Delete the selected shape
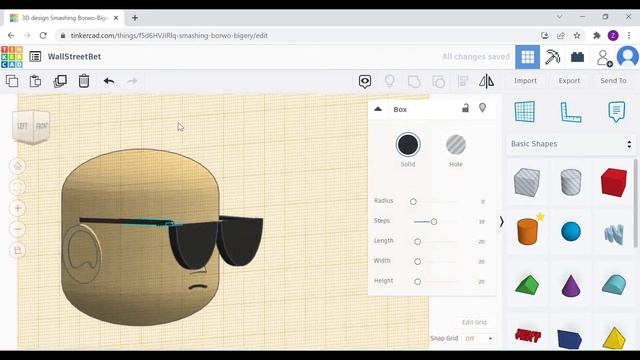 (x=84, y=81)
